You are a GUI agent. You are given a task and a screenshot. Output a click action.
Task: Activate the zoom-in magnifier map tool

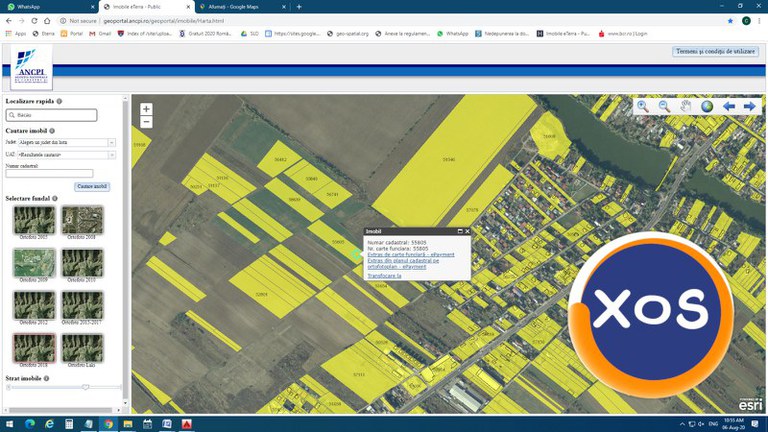point(643,106)
